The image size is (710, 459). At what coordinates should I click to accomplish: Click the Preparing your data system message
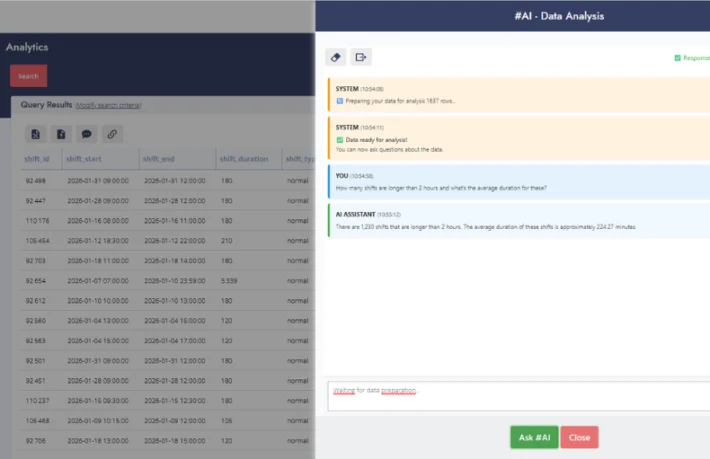(519, 95)
